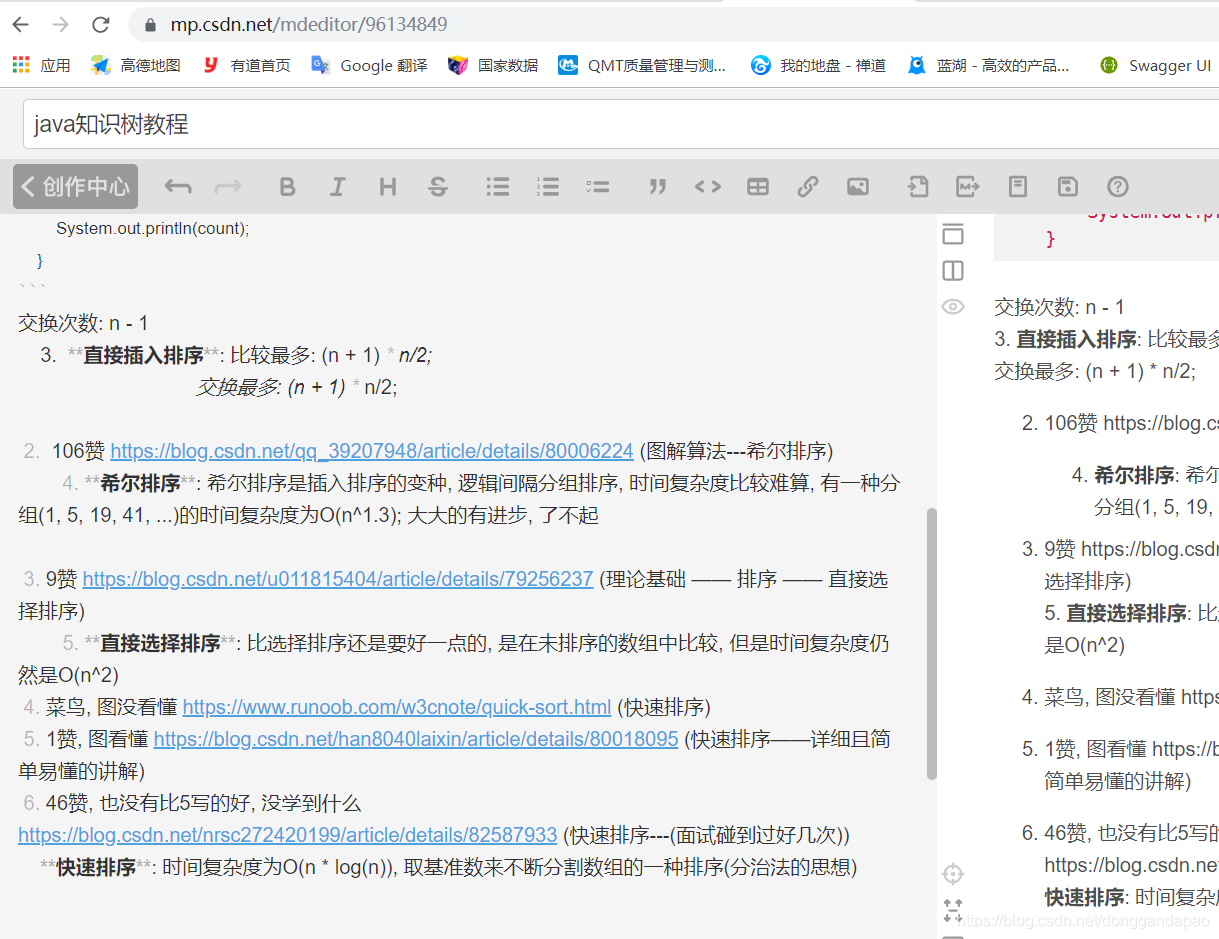Click 菜鸟, 图没看懂 in preview pane

(x=1109, y=697)
